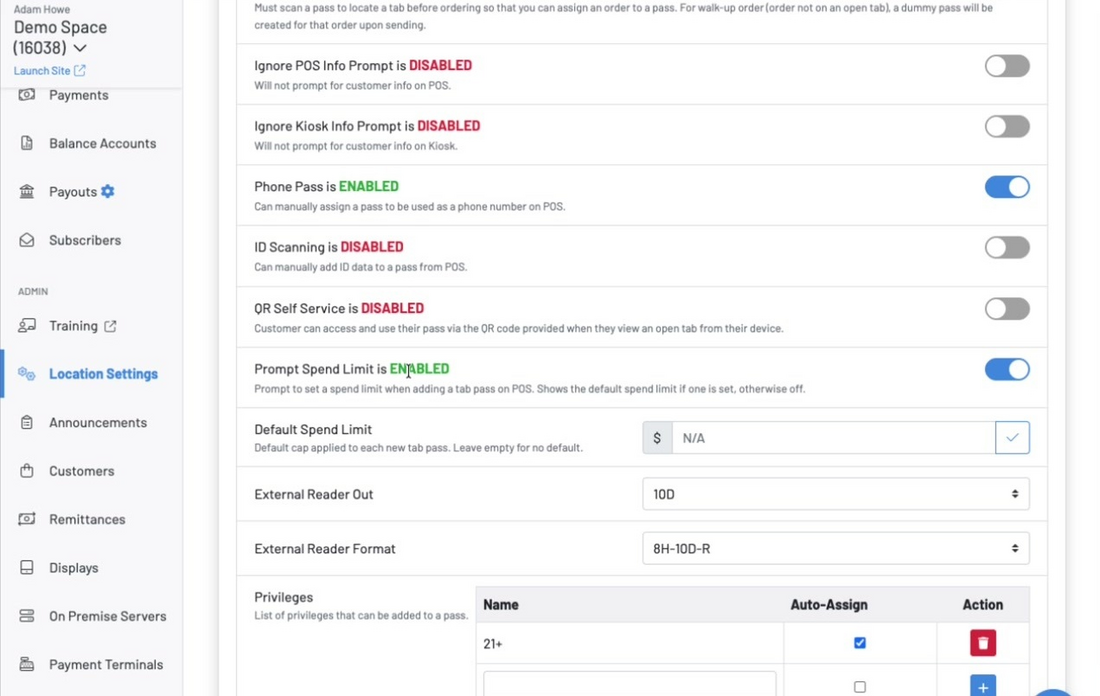
Task: Click the gear icon next to Payouts
Action: tap(107, 192)
